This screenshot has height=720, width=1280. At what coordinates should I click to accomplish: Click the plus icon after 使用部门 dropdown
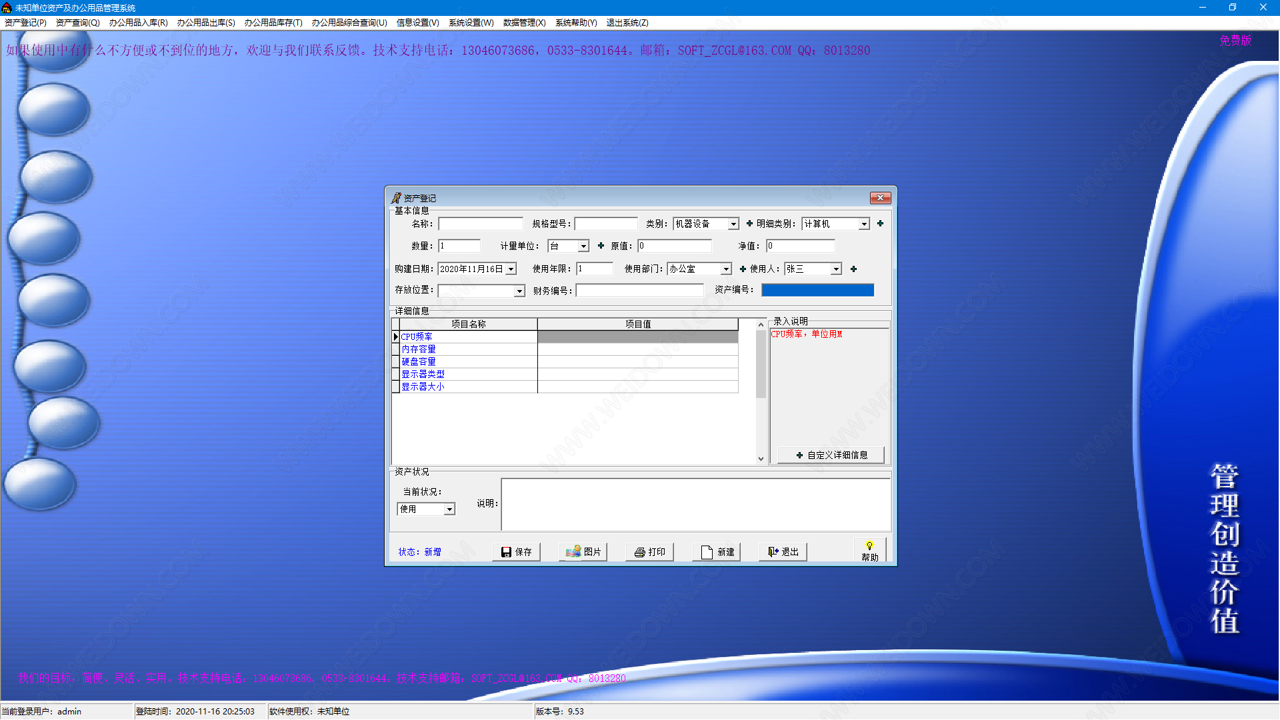pos(742,269)
